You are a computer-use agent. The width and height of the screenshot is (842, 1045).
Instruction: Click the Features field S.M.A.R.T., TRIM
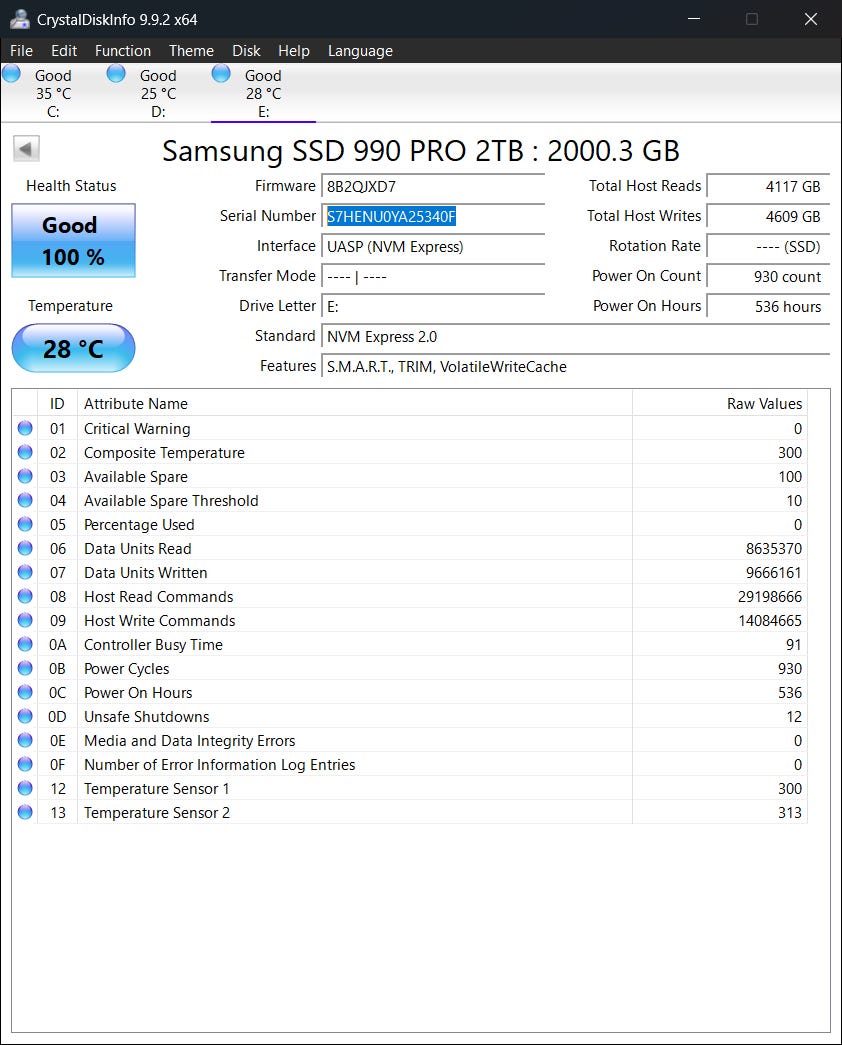[575, 367]
